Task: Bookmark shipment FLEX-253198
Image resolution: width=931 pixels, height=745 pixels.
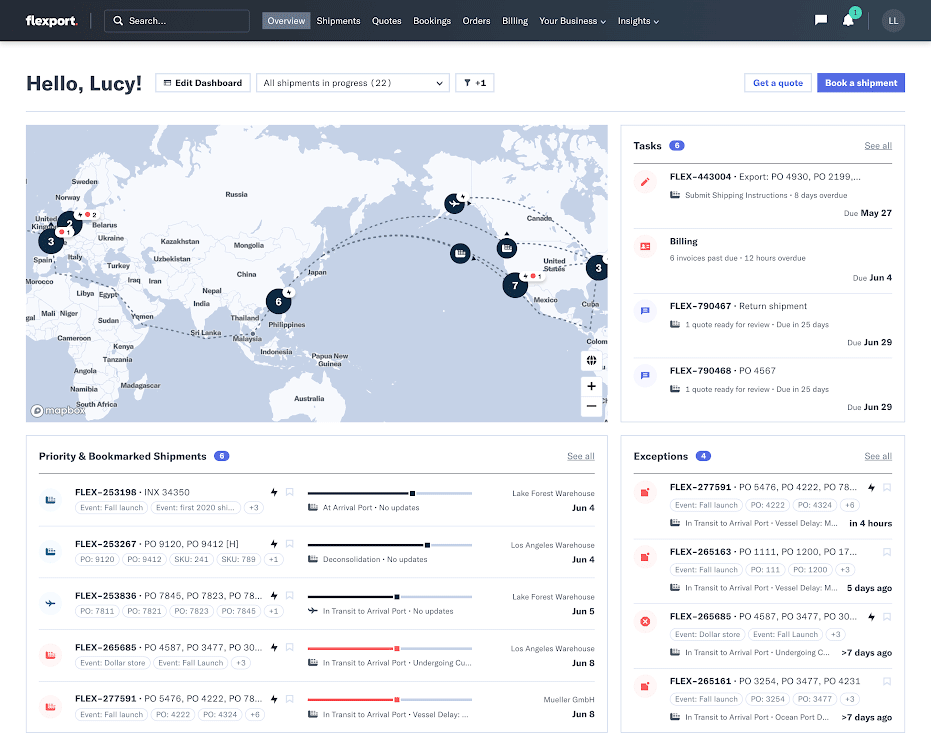Action: click(290, 492)
